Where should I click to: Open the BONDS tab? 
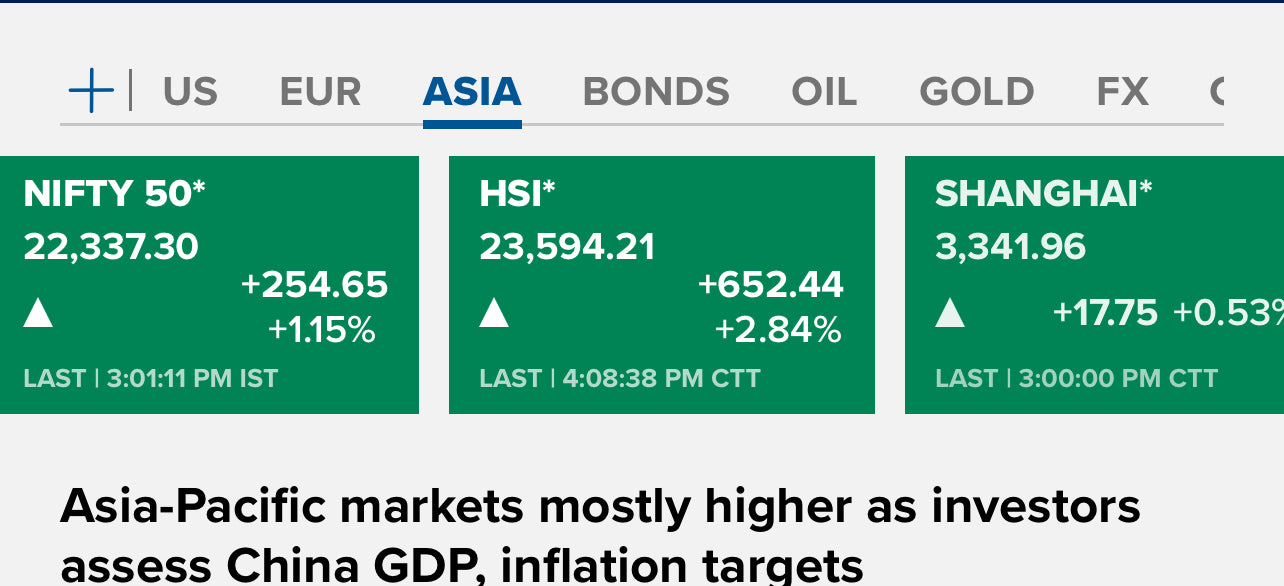click(x=656, y=92)
